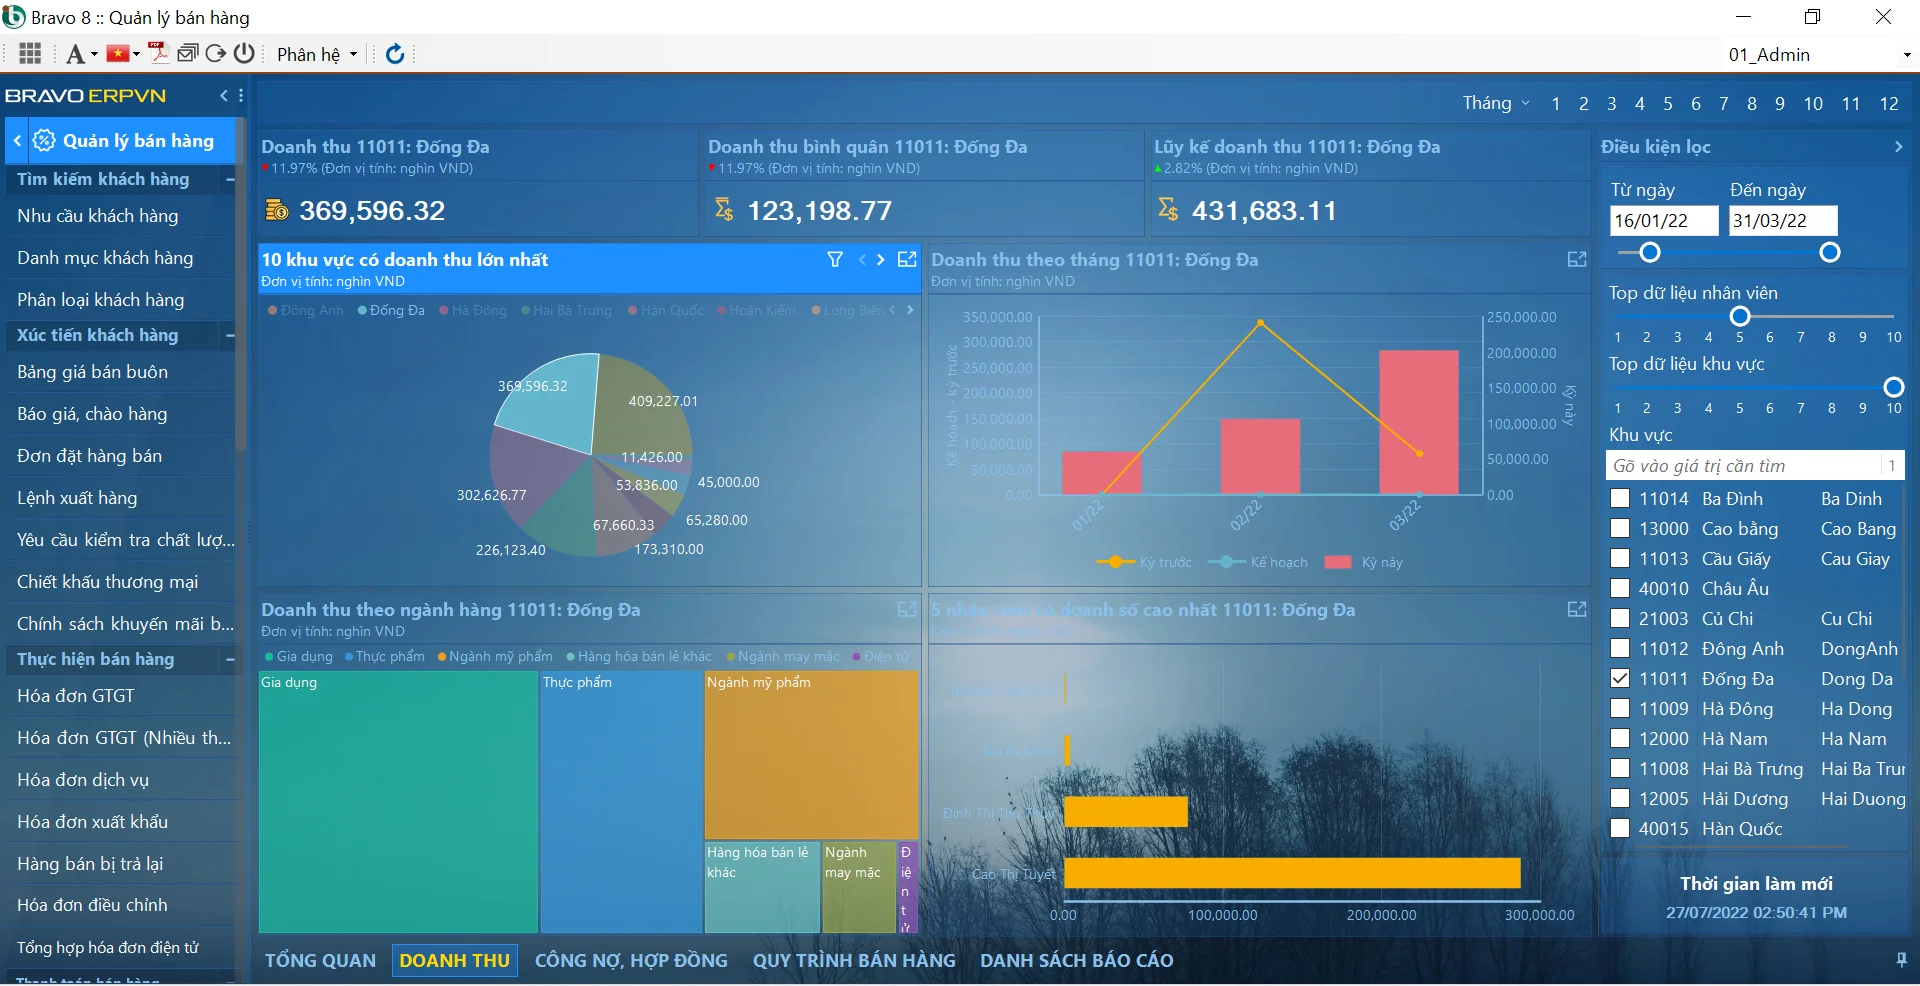
Task: Click the Khu vực search input field
Action: pos(1744,466)
